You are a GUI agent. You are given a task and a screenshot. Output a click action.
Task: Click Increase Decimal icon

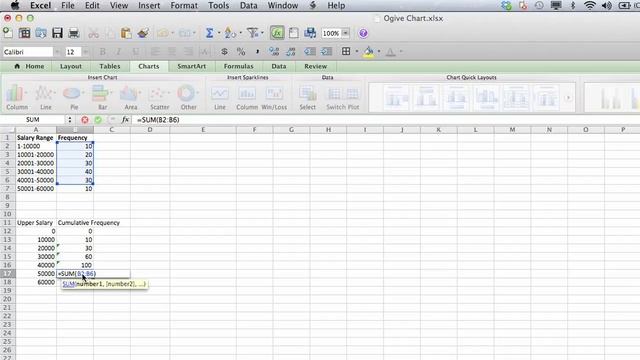pyautogui.click(x=274, y=51)
